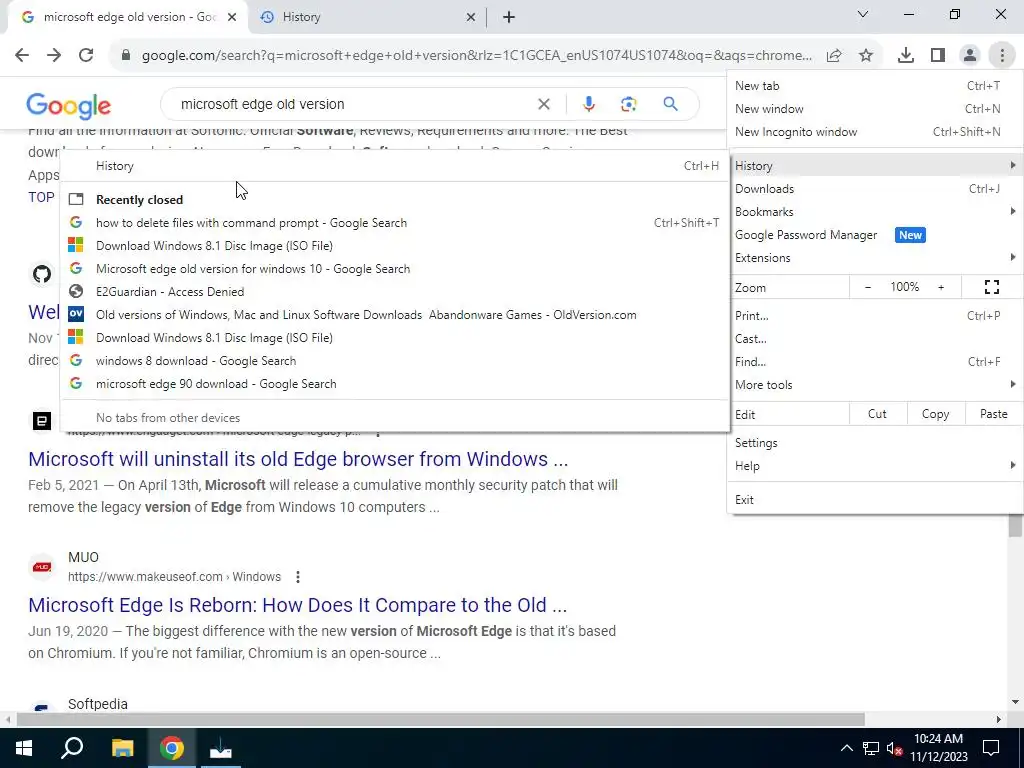This screenshot has height=768, width=1024.
Task: Reopen the OldVersion.com recently closed entry
Action: tap(394, 315)
